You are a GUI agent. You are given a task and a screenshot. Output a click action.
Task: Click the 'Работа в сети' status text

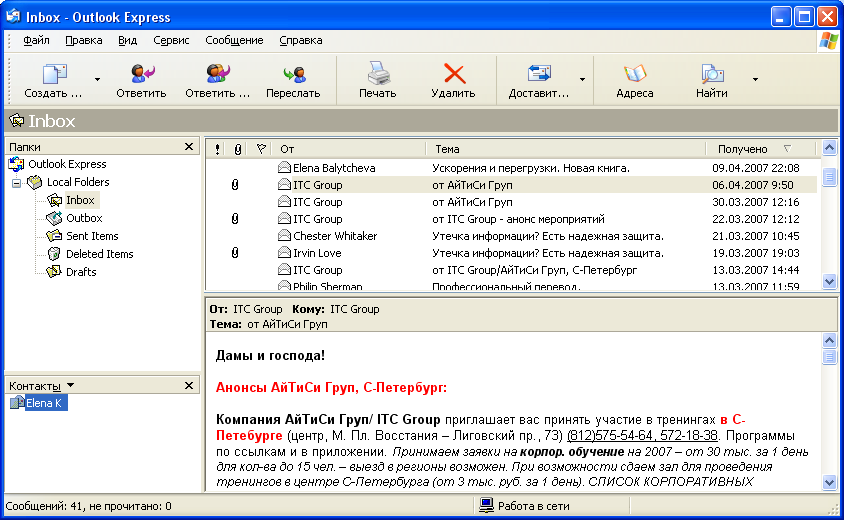point(533,506)
